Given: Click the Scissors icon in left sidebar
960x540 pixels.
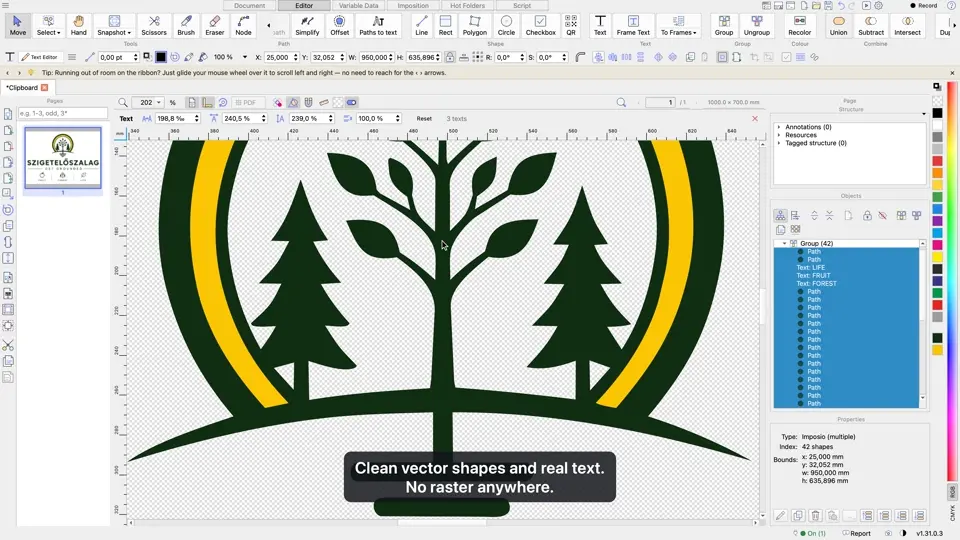Looking at the screenshot, I should pyautogui.click(x=8, y=345).
